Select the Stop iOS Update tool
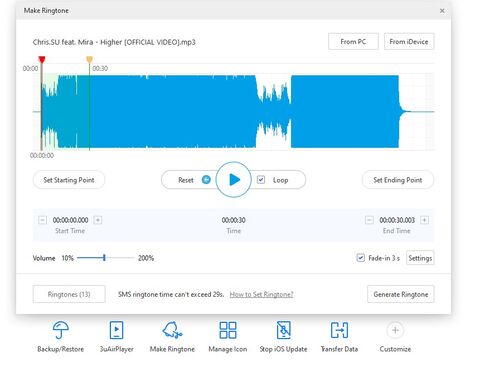 283,330
